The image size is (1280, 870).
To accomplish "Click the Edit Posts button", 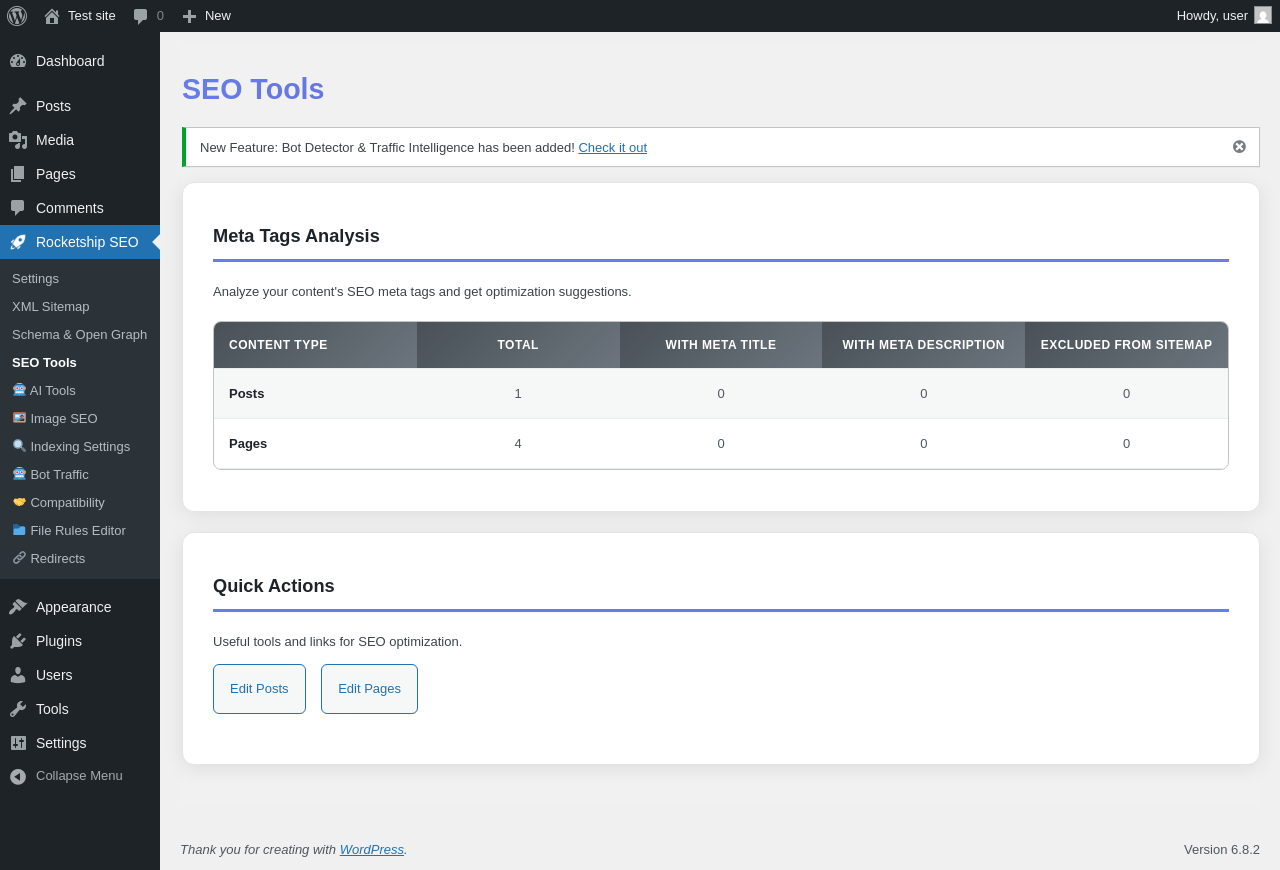I will [x=259, y=689].
